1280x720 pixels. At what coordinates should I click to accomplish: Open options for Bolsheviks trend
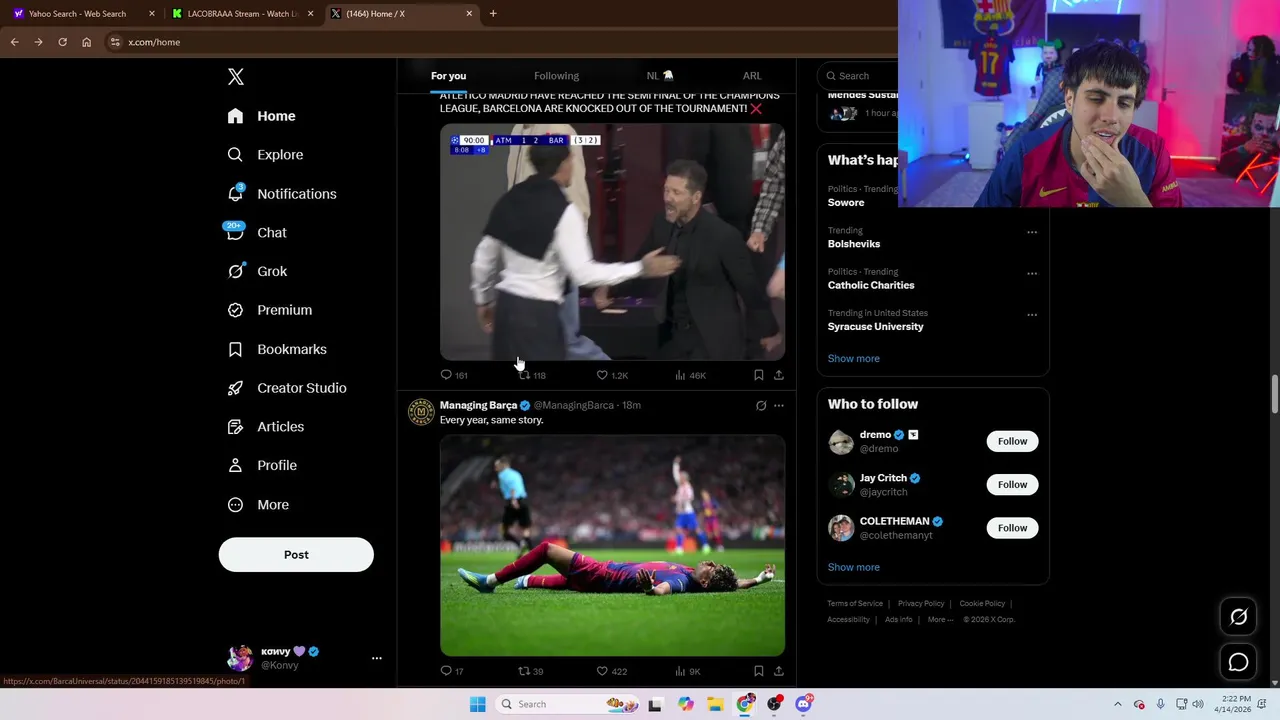point(1032,232)
